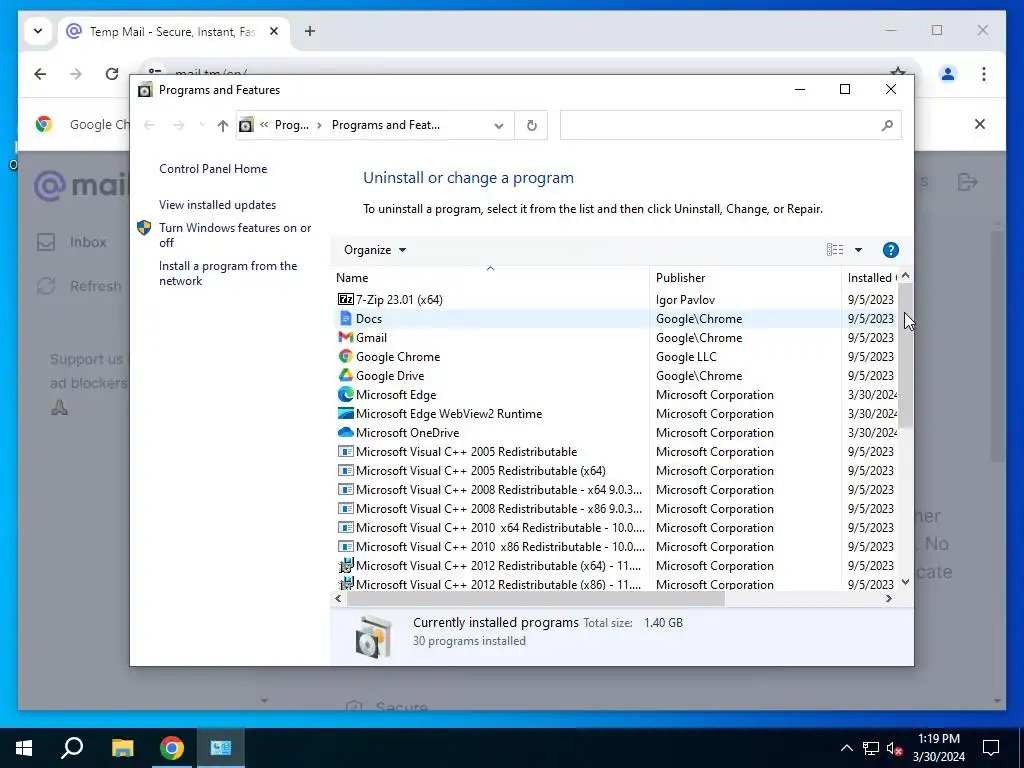Click the Prog... breadcrumb segment
Screen dimensions: 1024x768
point(292,125)
